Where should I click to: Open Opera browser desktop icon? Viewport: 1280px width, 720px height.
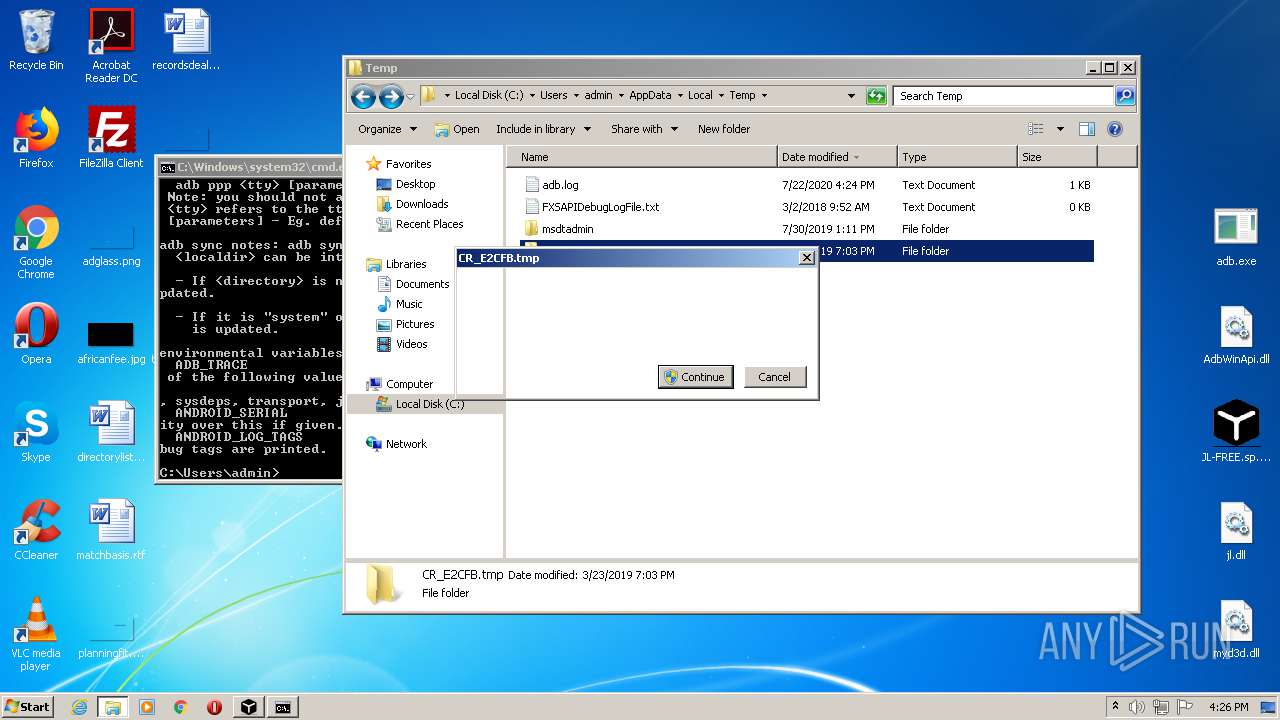[x=36, y=334]
